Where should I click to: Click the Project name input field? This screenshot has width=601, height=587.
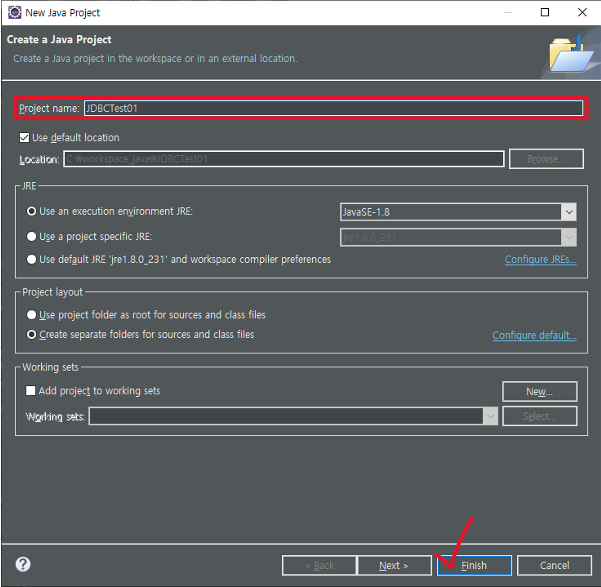pos(333,108)
